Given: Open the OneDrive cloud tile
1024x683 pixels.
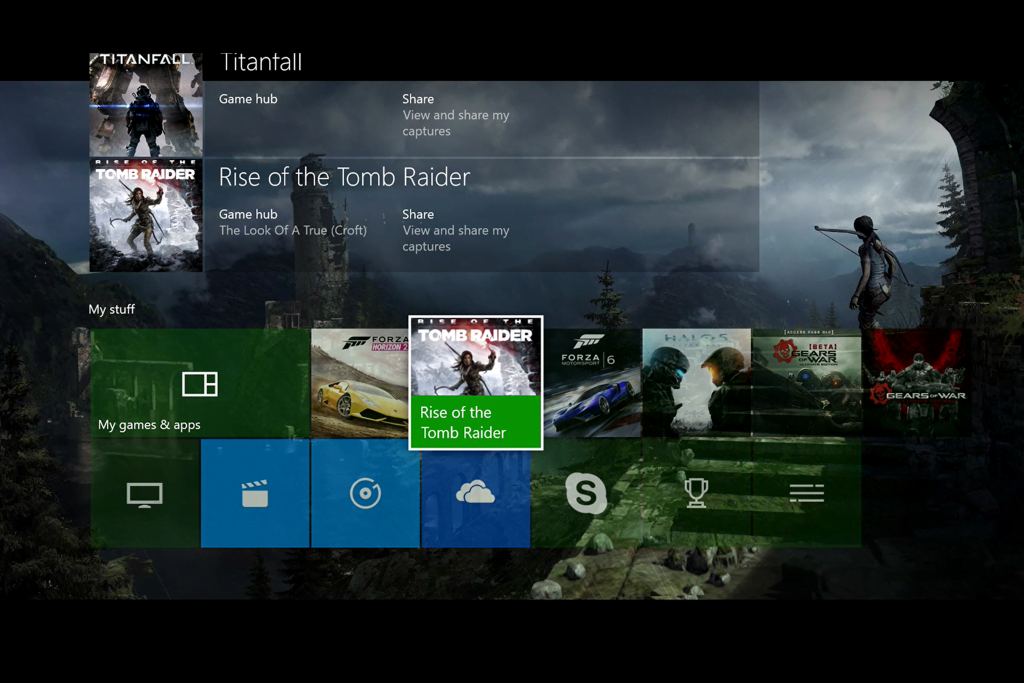Looking at the screenshot, I should click(x=475, y=493).
